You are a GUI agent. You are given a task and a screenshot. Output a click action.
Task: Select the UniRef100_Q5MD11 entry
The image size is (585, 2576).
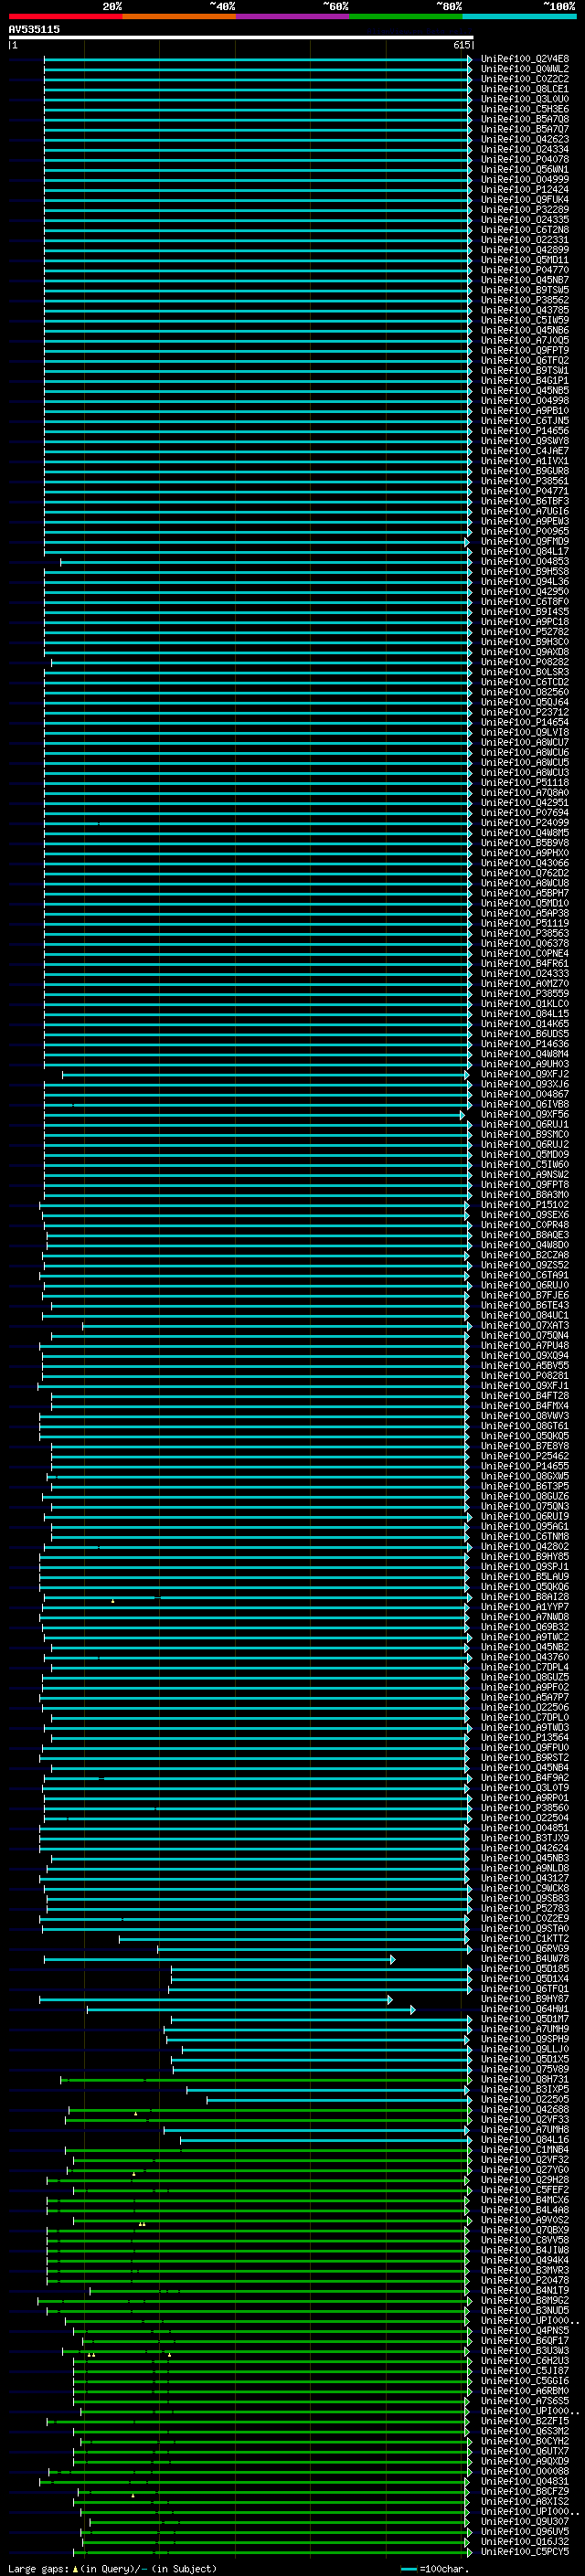525,260
